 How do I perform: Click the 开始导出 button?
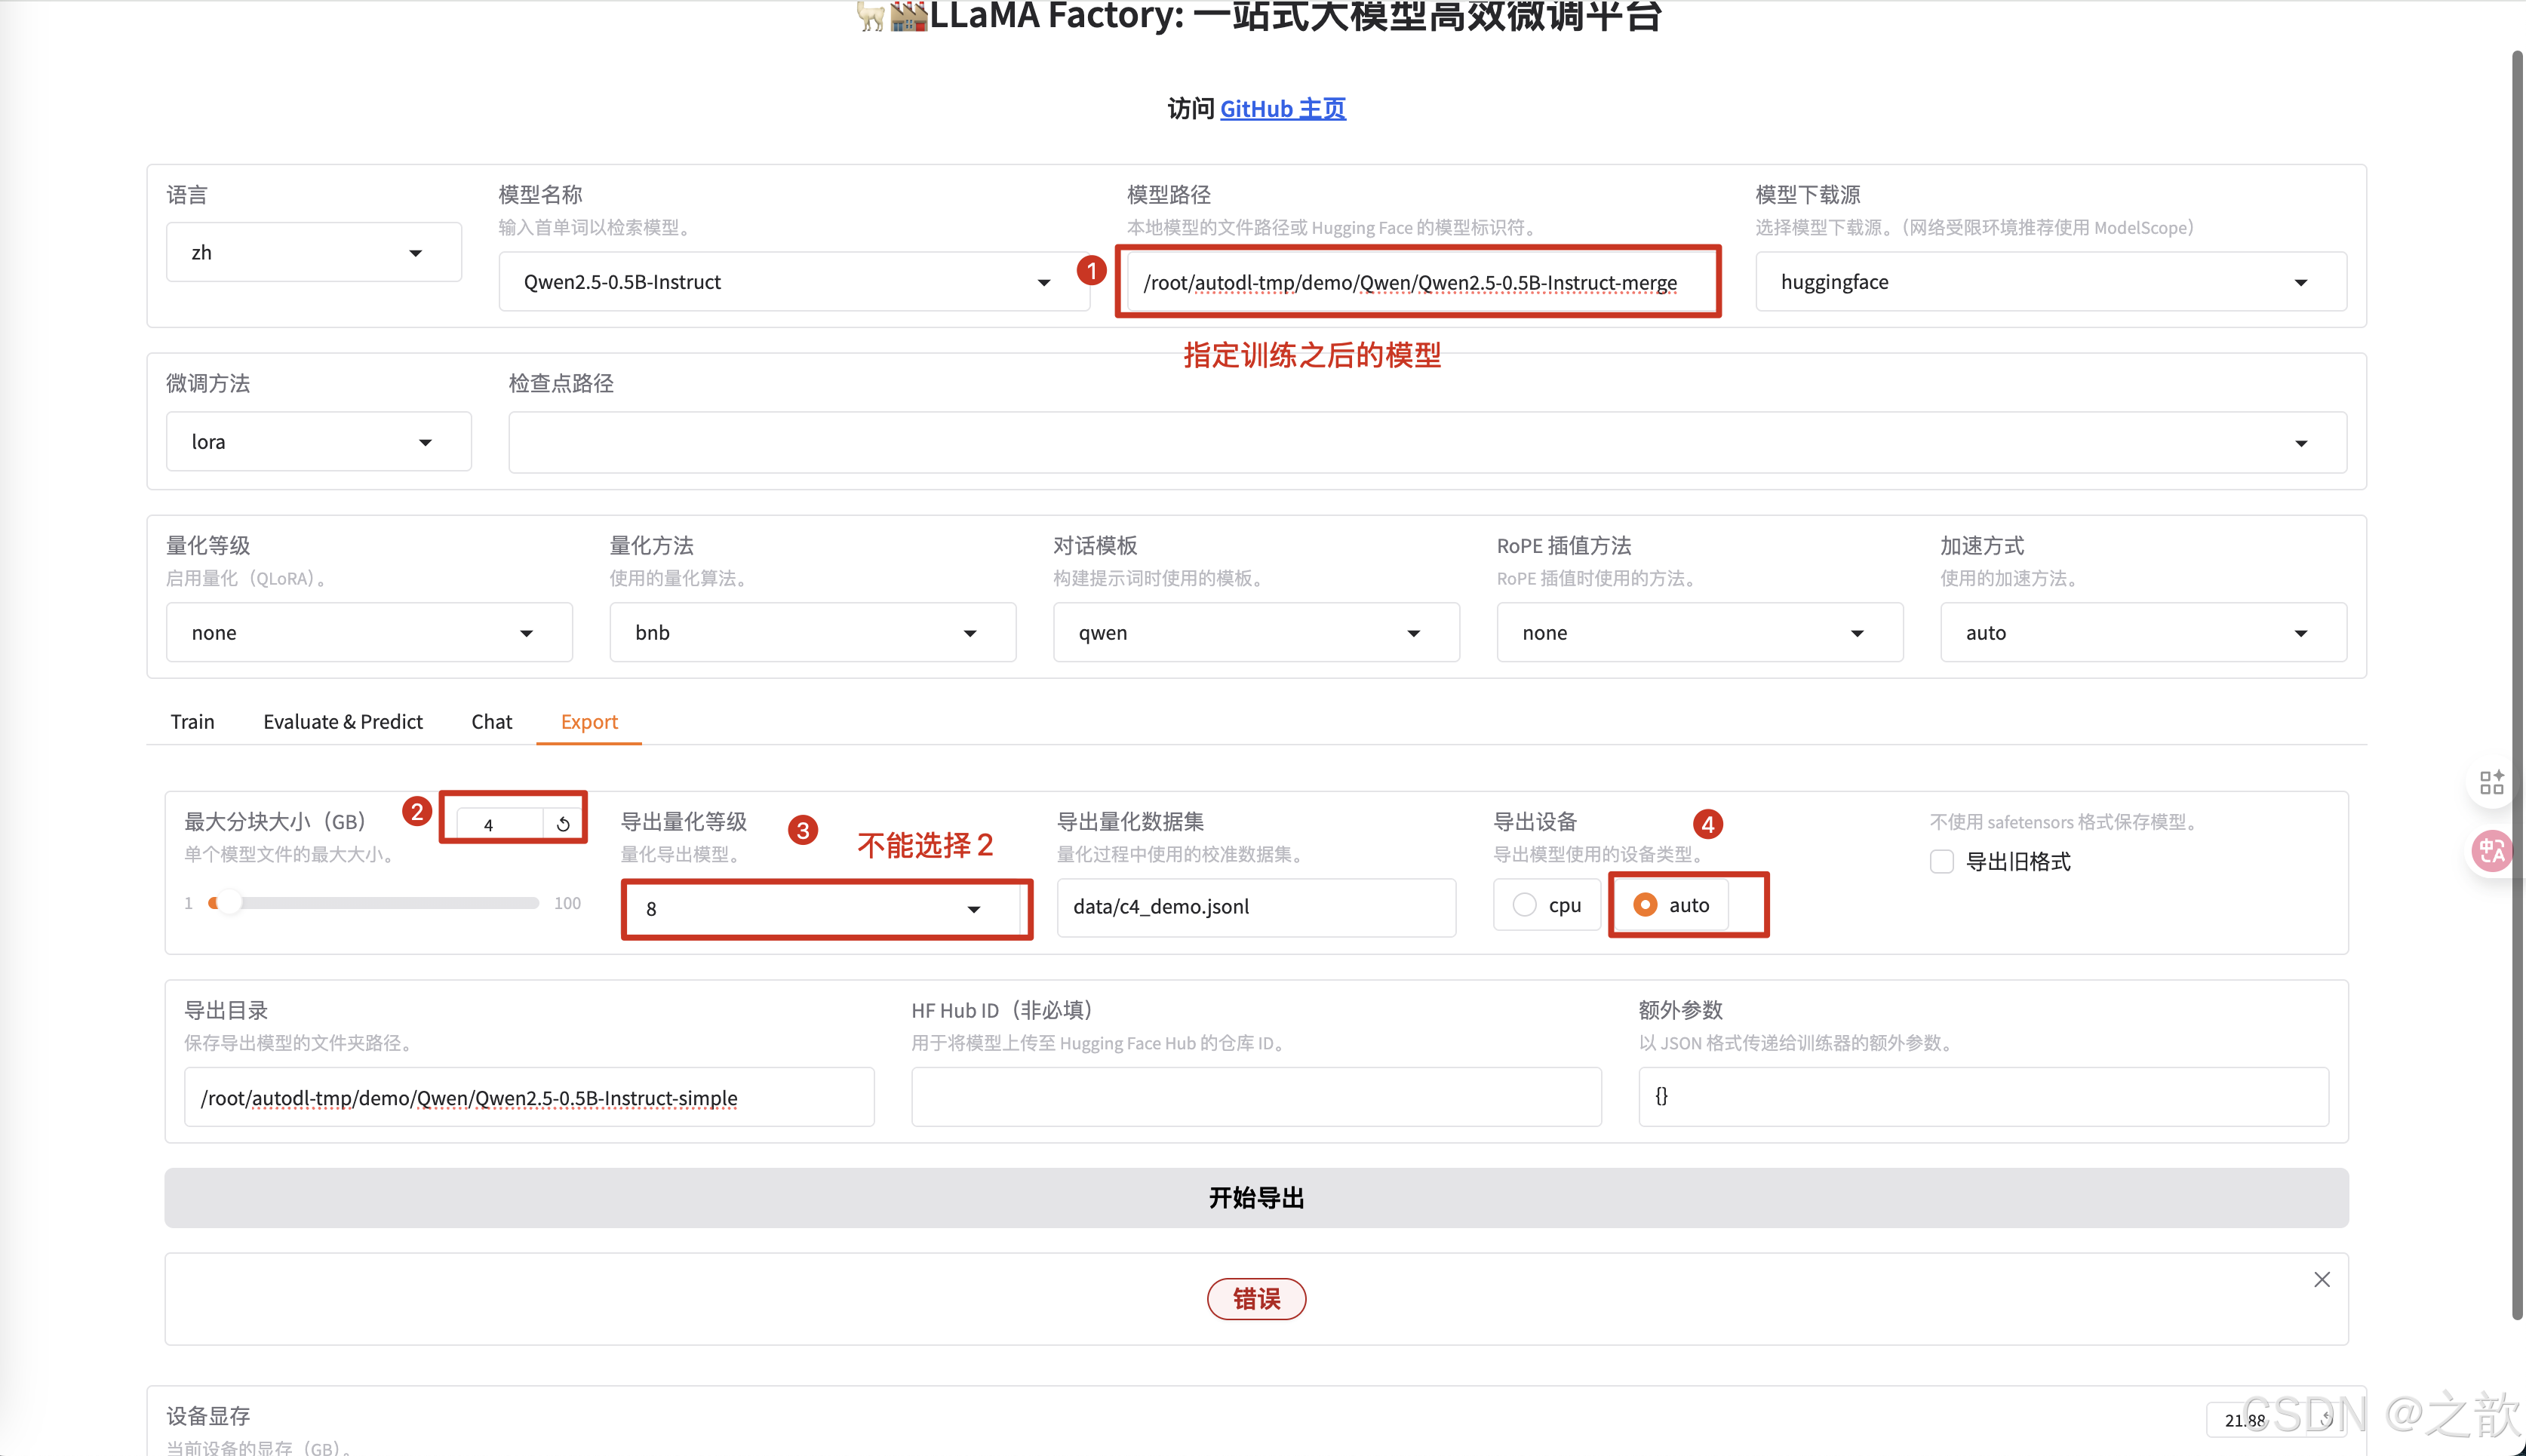pyautogui.click(x=1256, y=1198)
